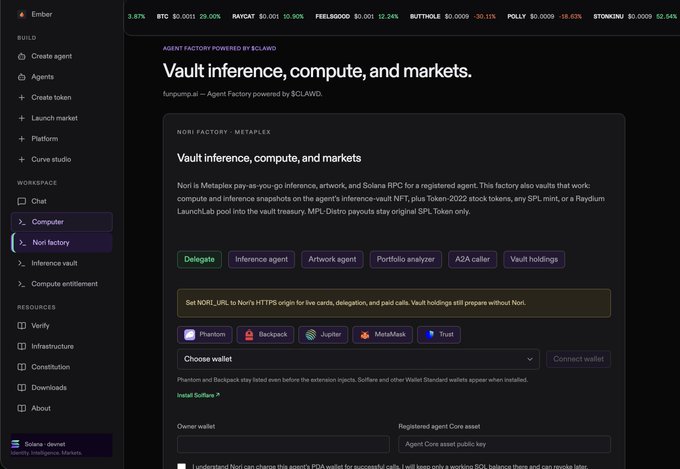Select the Backpack wallet icon

tap(249, 335)
